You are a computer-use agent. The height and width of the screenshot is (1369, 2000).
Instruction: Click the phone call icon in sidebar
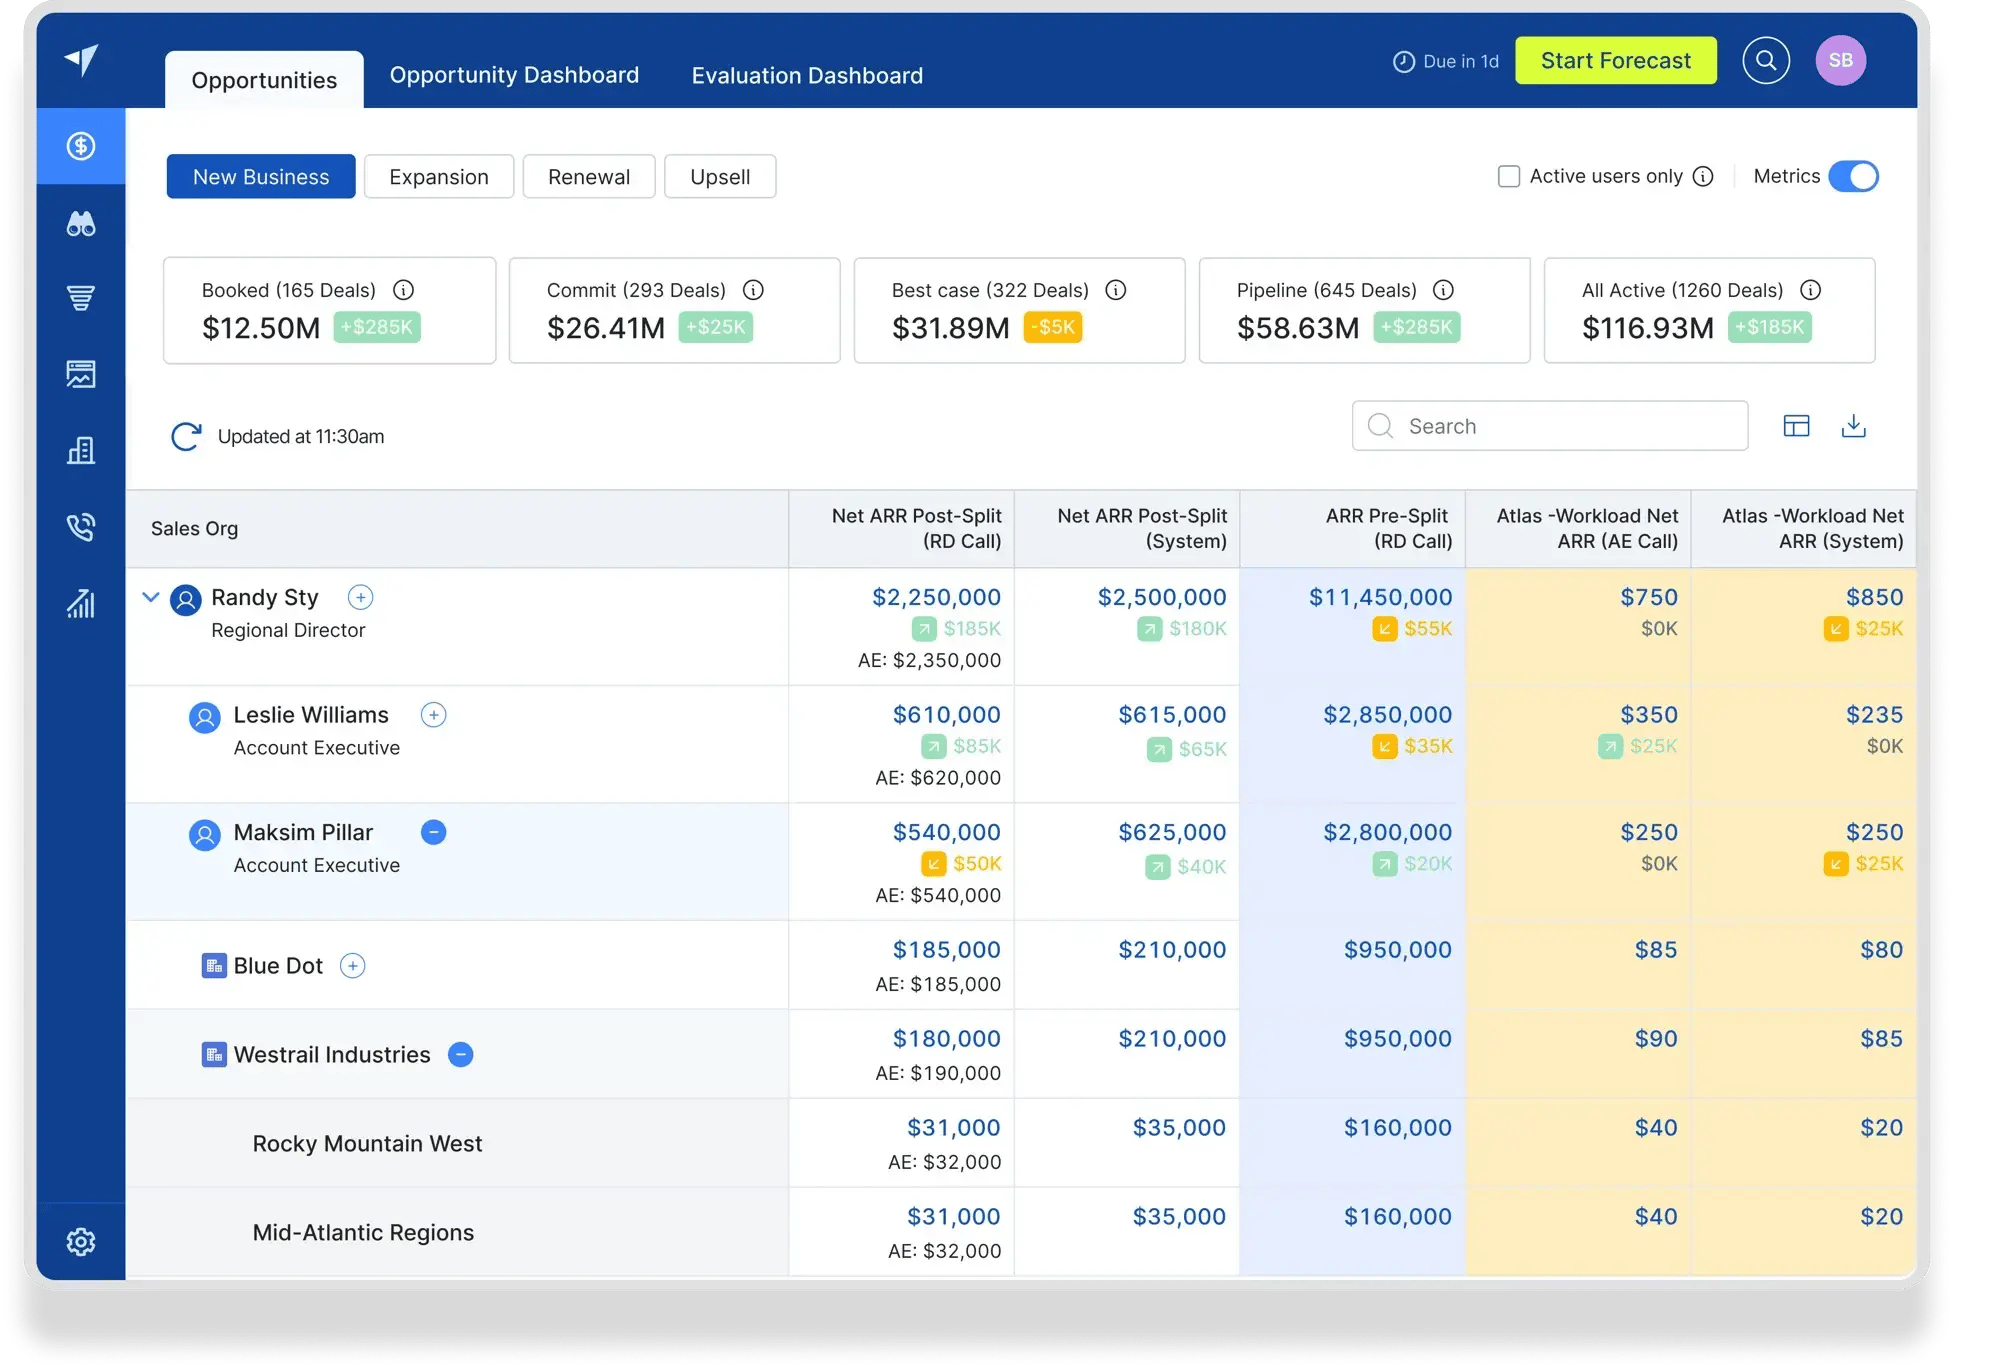coord(84,526)
